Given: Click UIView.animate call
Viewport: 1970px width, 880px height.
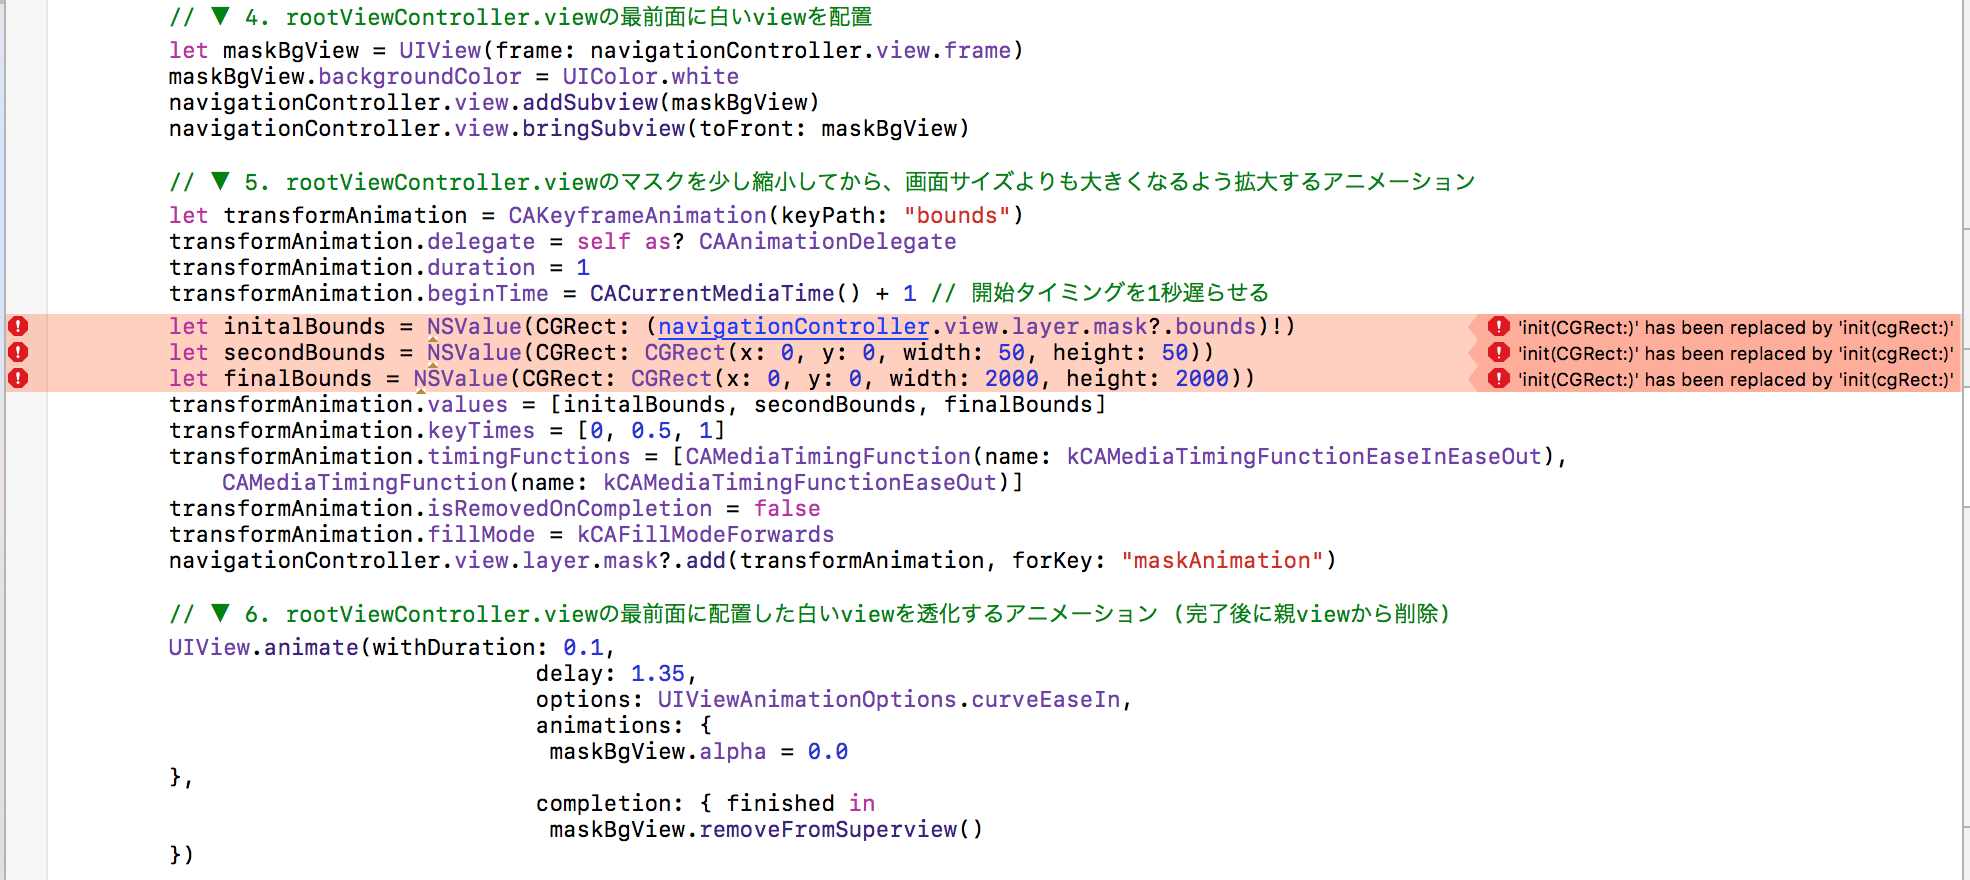Looking at the screenshot, I should tap(263, 648).
